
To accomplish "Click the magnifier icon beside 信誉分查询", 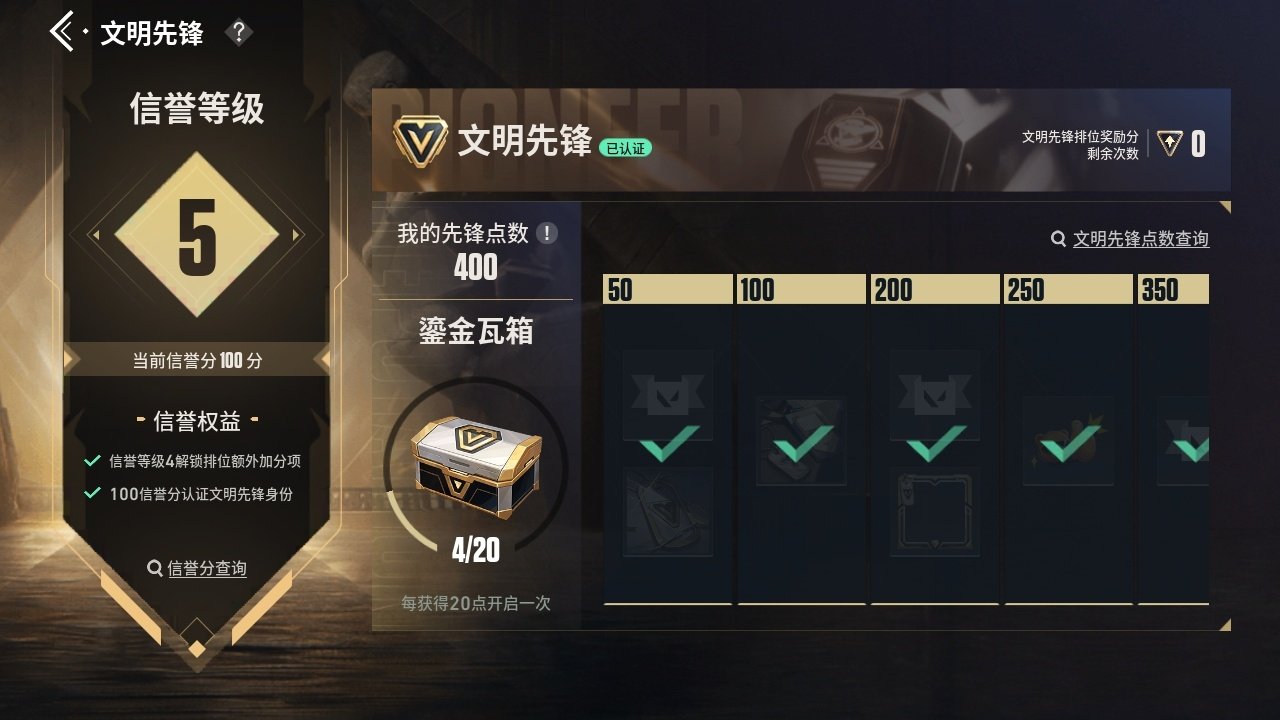I will [x=155, y=568].
